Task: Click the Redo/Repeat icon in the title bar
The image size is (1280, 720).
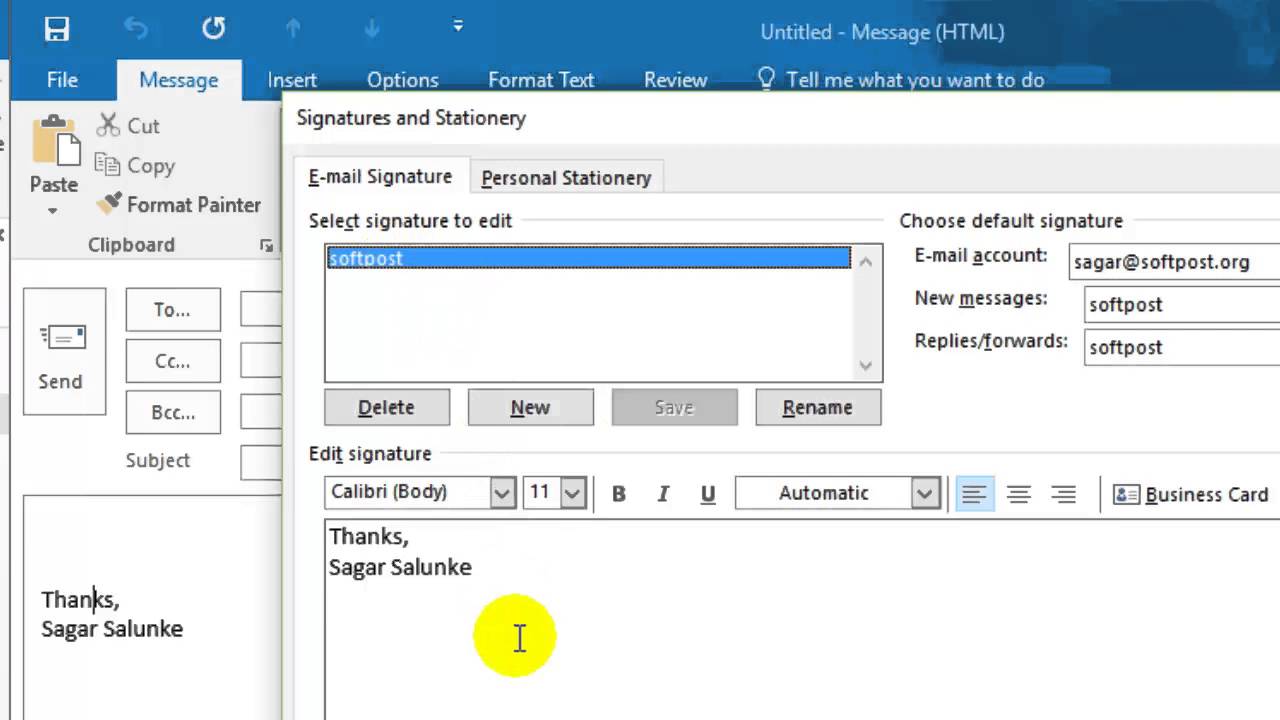Action: point(213,29)
